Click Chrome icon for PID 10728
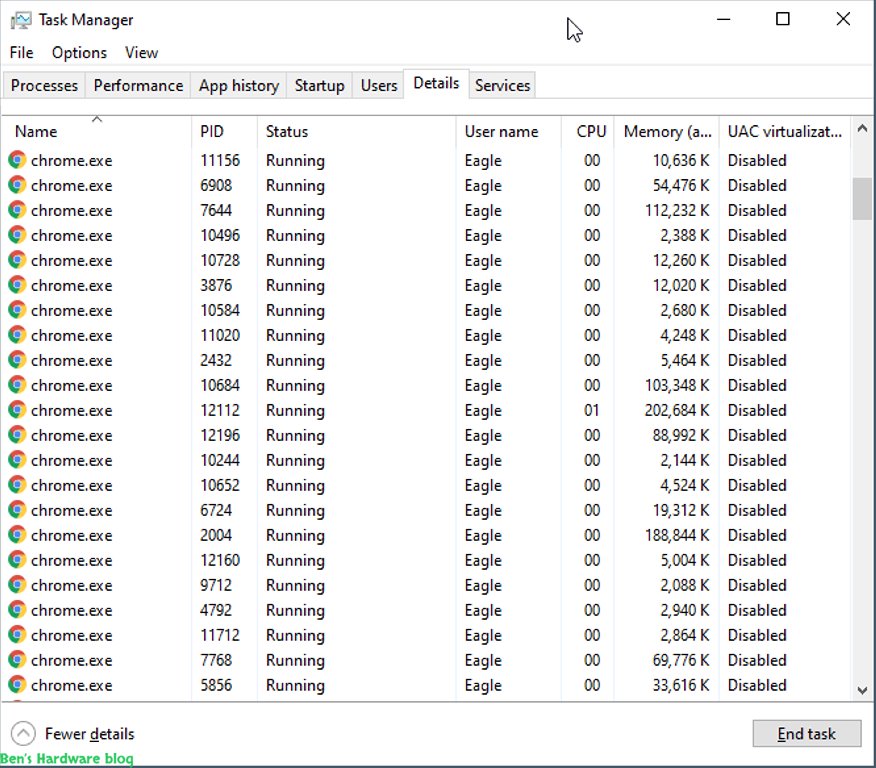 pyautogui.click(x=17, y=260)
